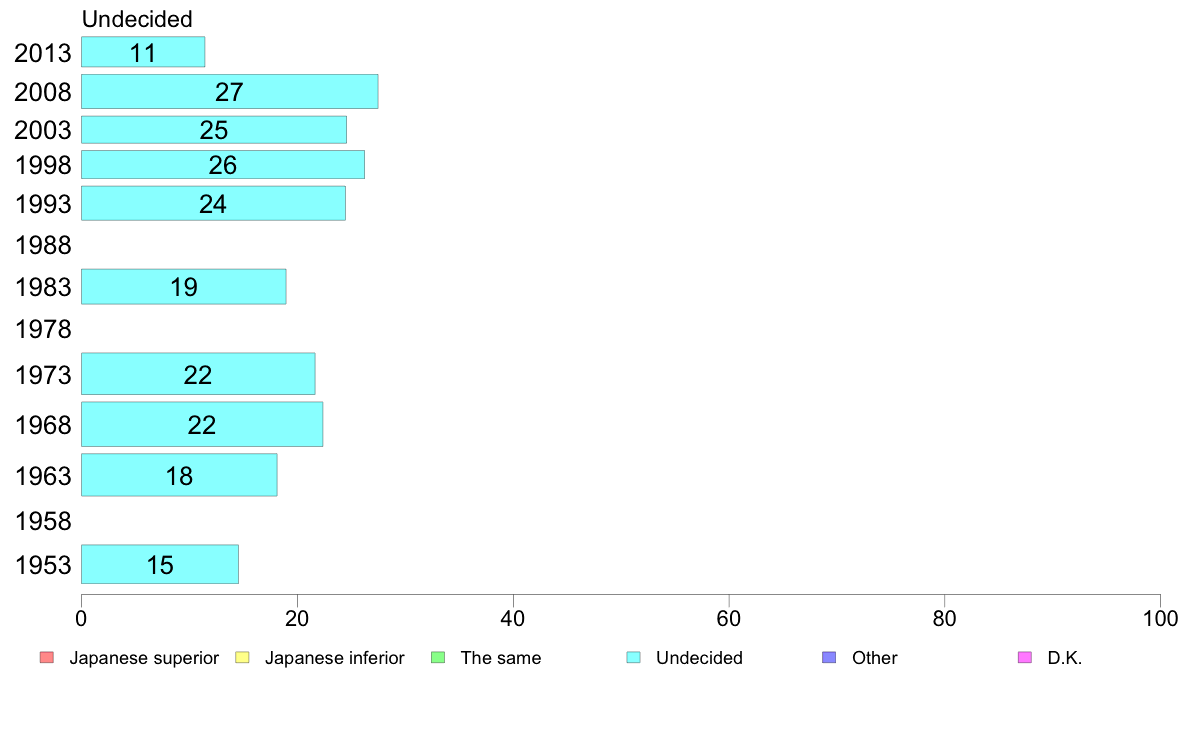Click the blue Other legend swatch
The image size is (1188, 736).
coord(829,657)
